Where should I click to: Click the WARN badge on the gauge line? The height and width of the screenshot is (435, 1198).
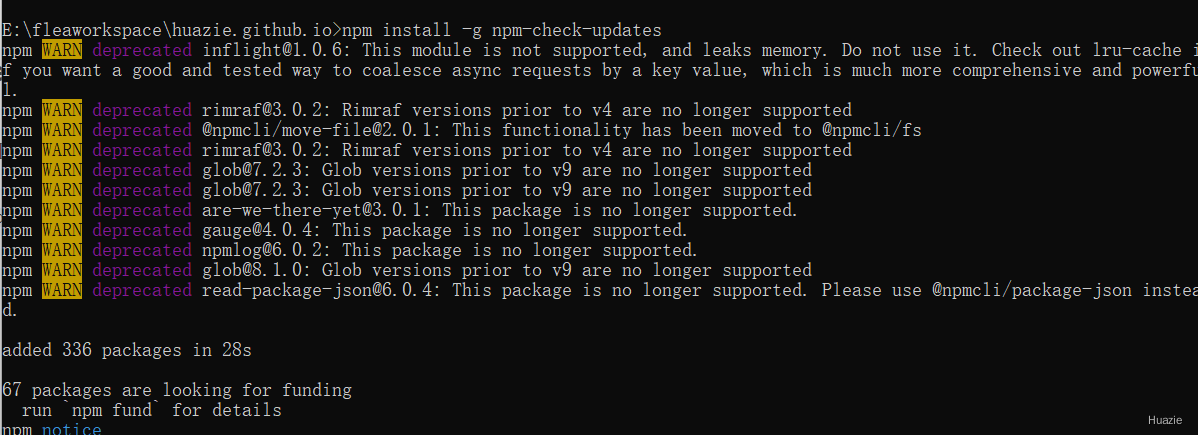pos(62,230)
